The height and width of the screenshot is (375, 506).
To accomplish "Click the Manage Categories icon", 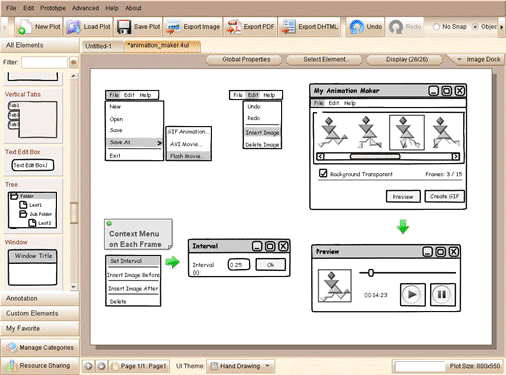I will pos(12,347).
